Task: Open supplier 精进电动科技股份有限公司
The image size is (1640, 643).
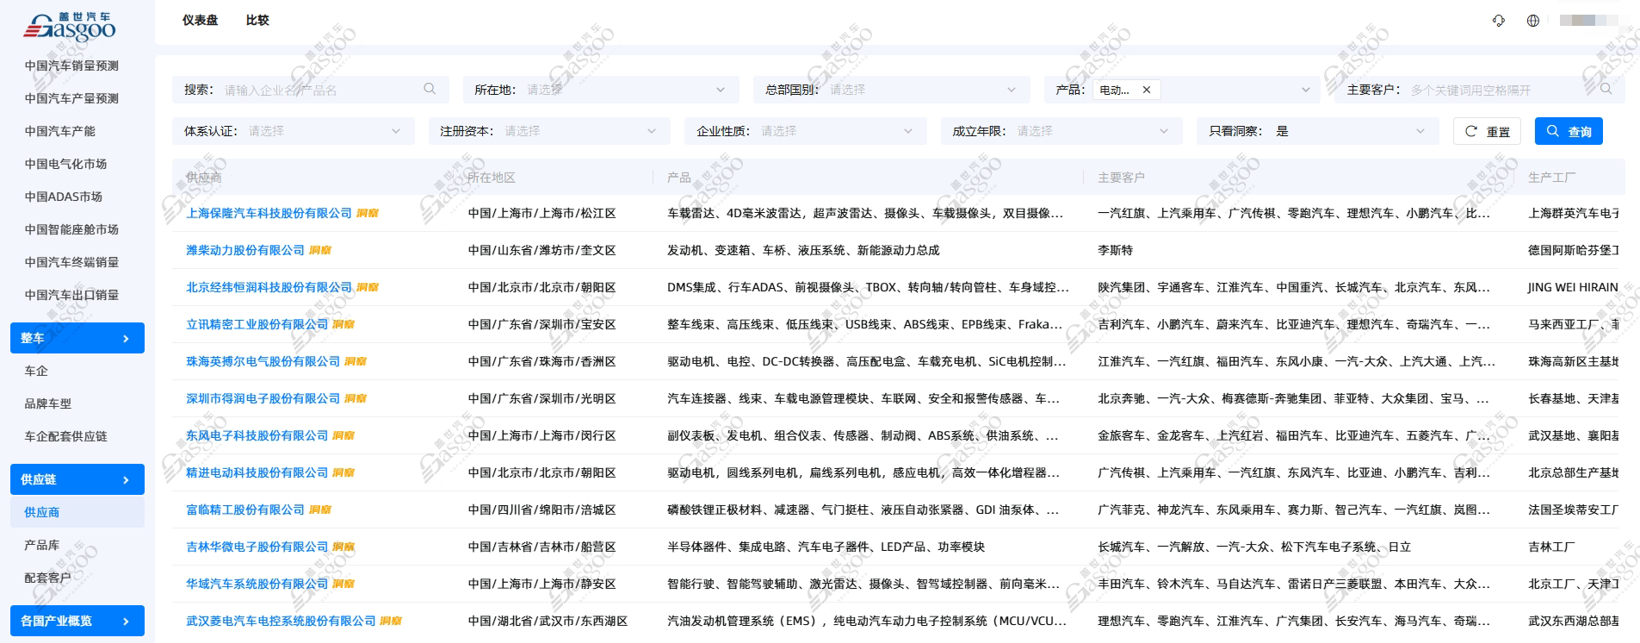Action: pos(257,473)
